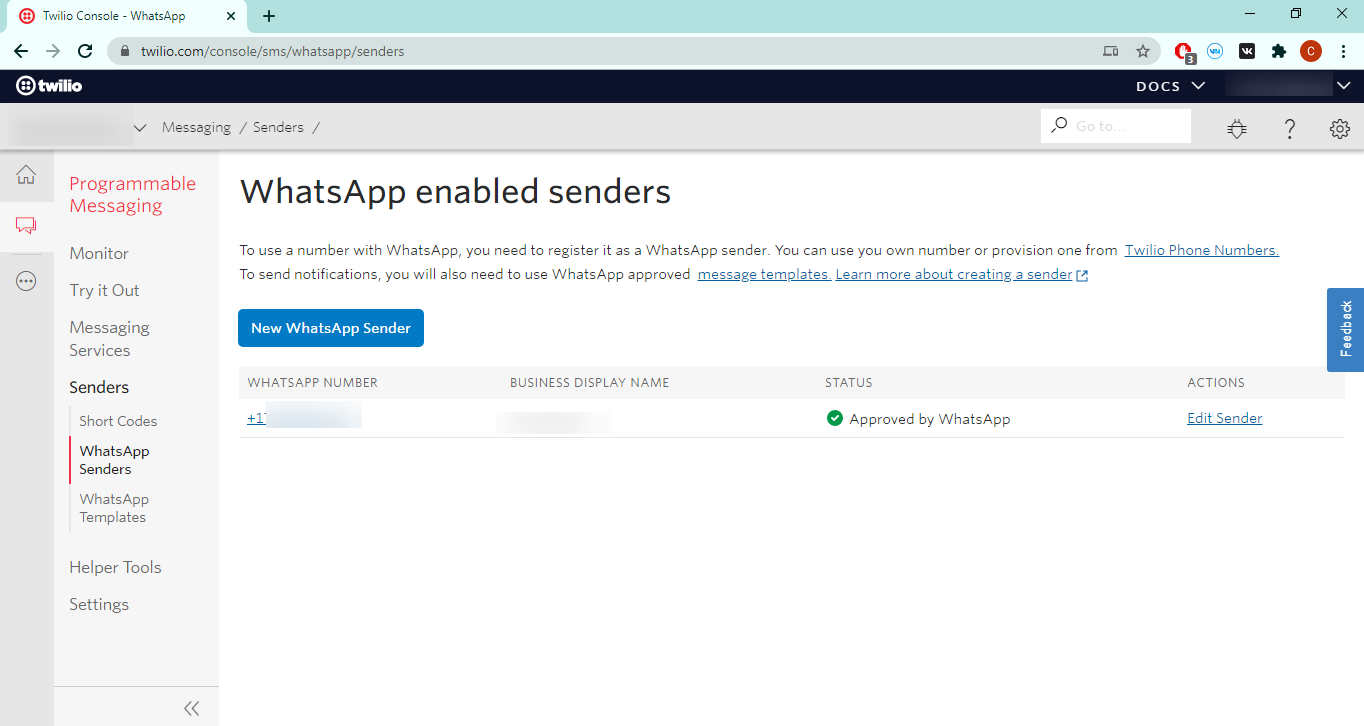This screenshot has height=726, width=1364.
Task: Select Senders in the sidebar
Action: (x=99, y=387)
